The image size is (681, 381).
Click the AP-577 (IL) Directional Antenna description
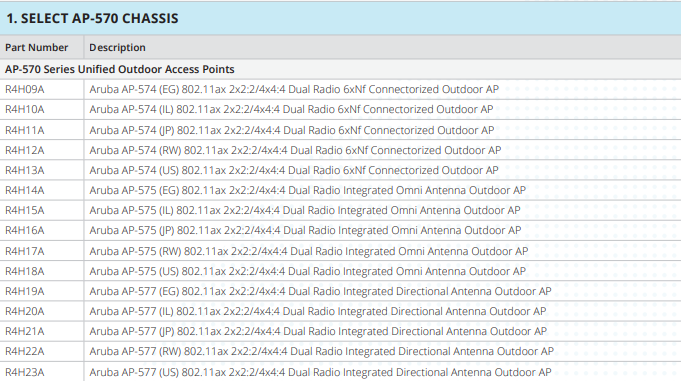coord(318,311)
